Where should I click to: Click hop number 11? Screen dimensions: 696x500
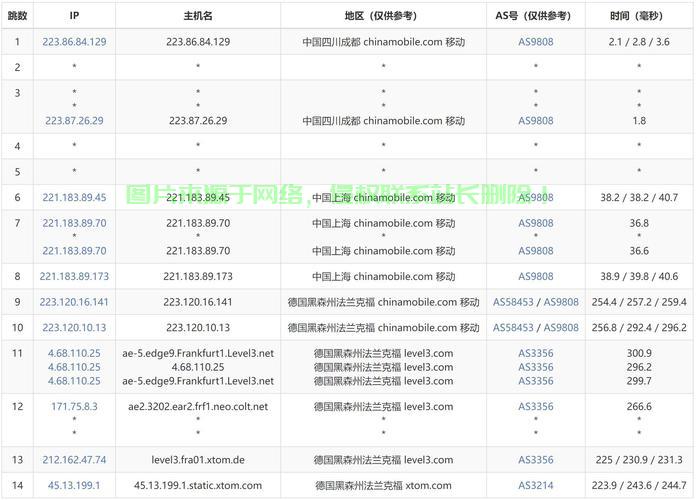click(x=17, y=353)
